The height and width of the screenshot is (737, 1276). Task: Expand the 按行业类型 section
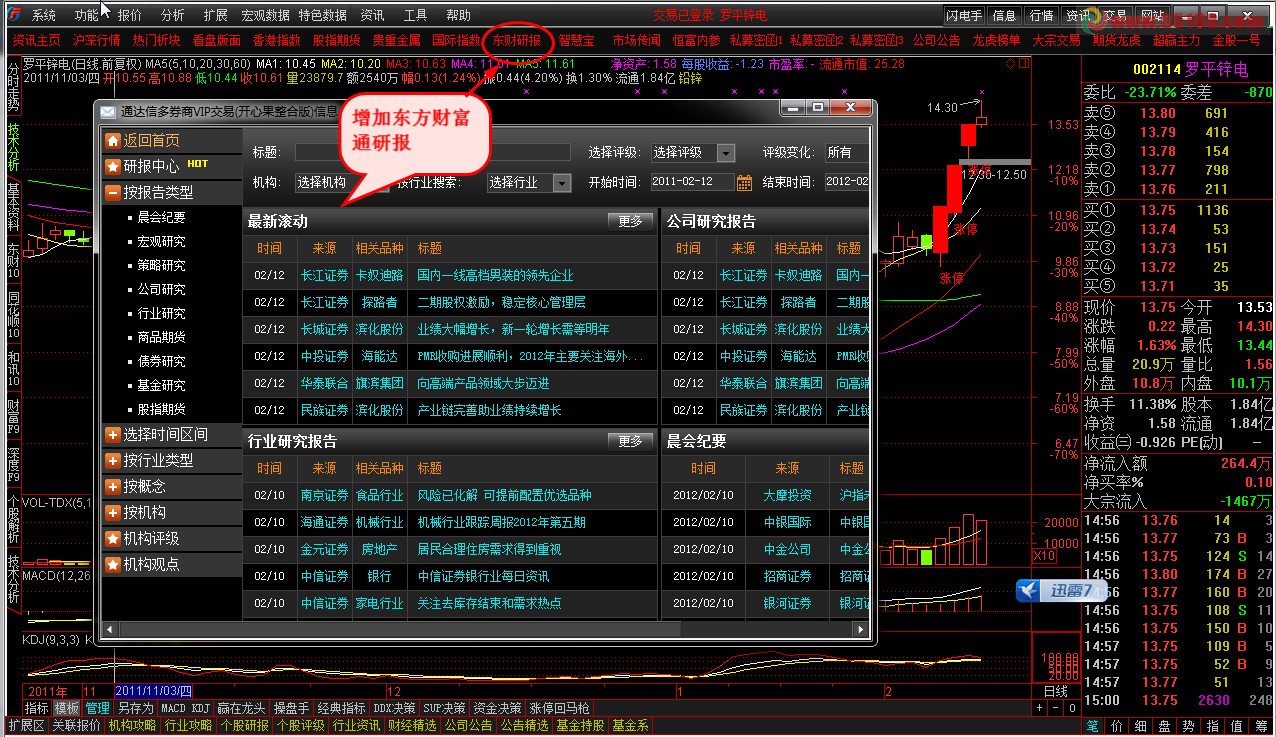click(112, 460)
